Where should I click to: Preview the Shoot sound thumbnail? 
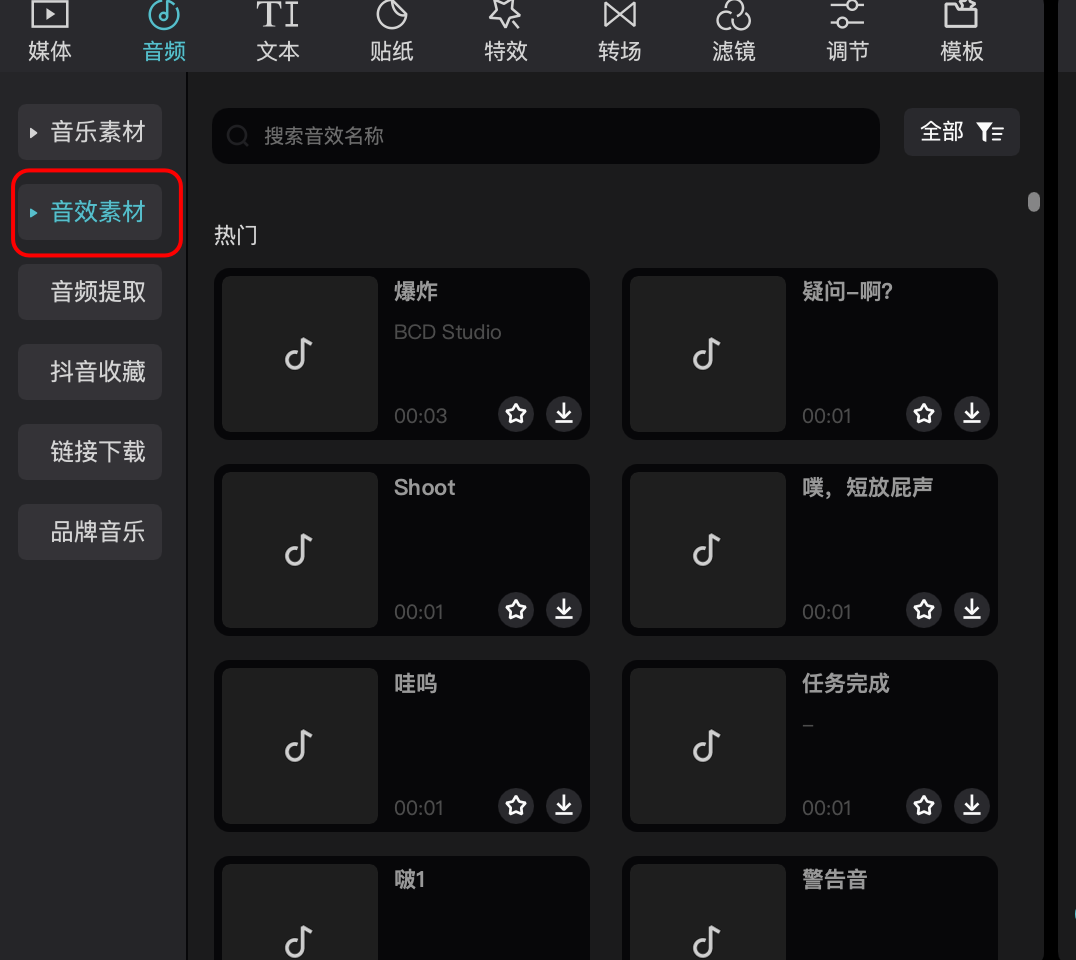300,550
